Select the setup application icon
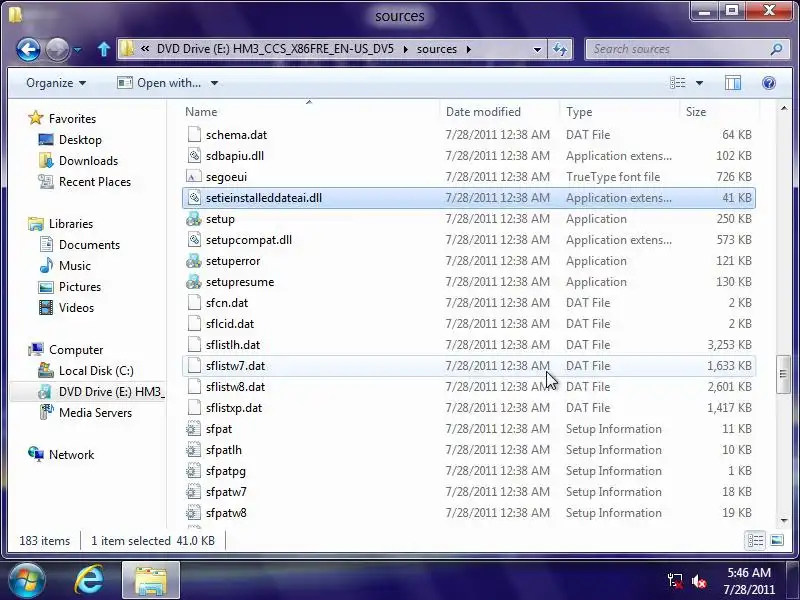Screen dimensions: 800x600 194,219
